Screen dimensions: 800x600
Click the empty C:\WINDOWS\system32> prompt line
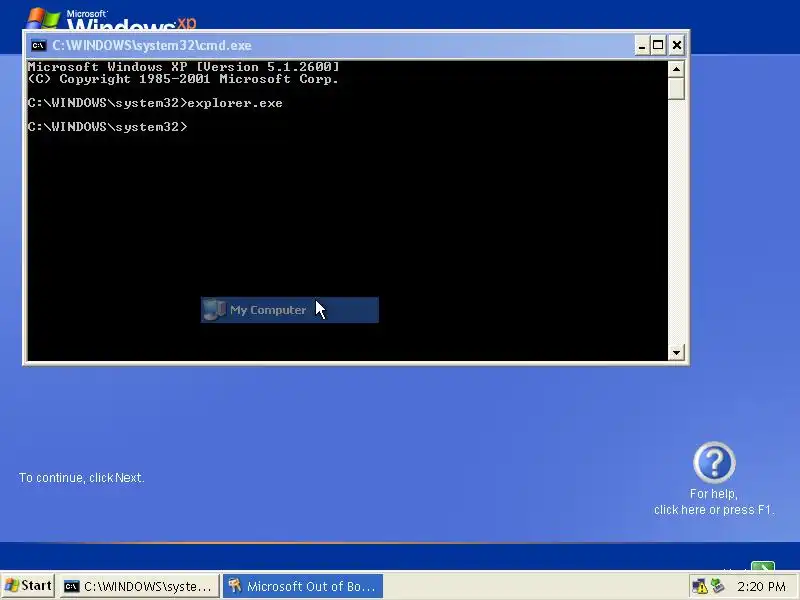108,127
